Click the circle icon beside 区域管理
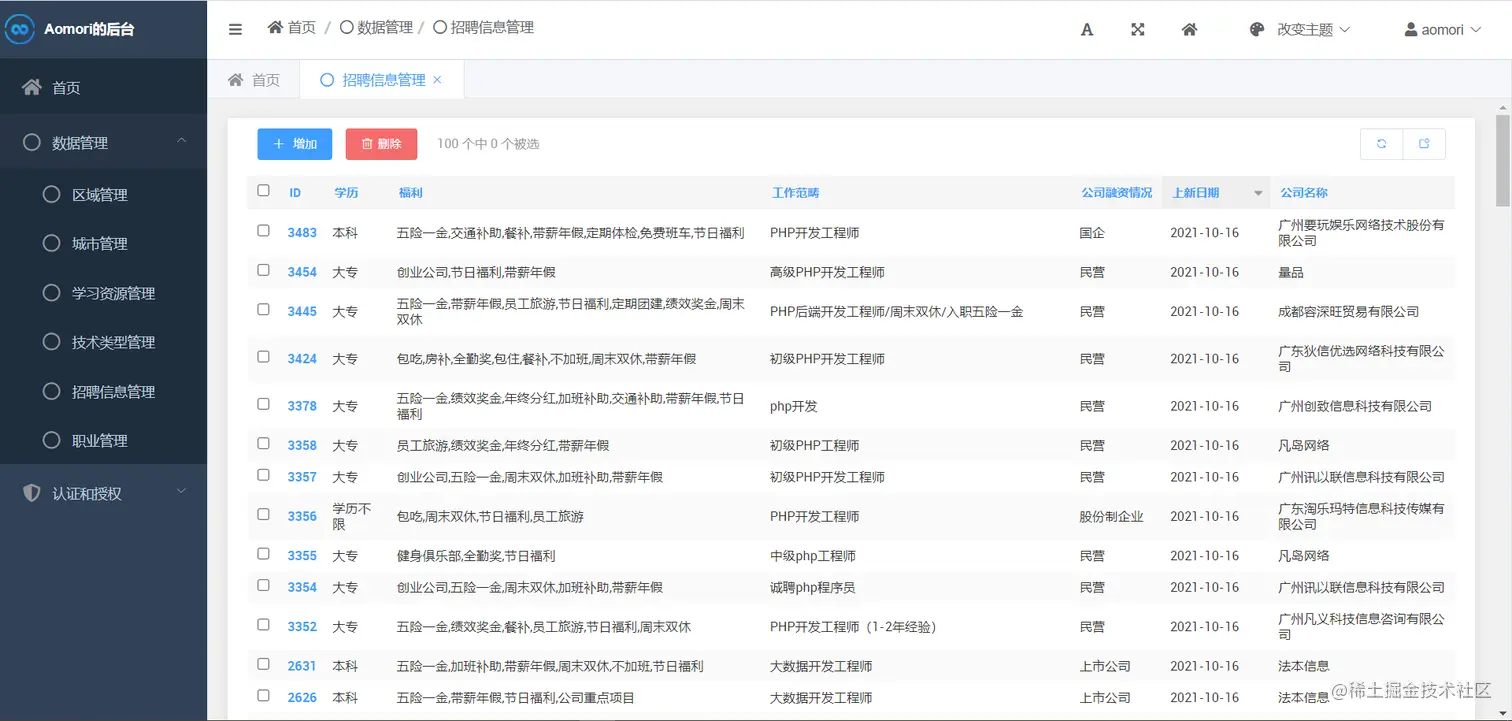This screenshot has width=1512, height=721. [x=52, y=194]
